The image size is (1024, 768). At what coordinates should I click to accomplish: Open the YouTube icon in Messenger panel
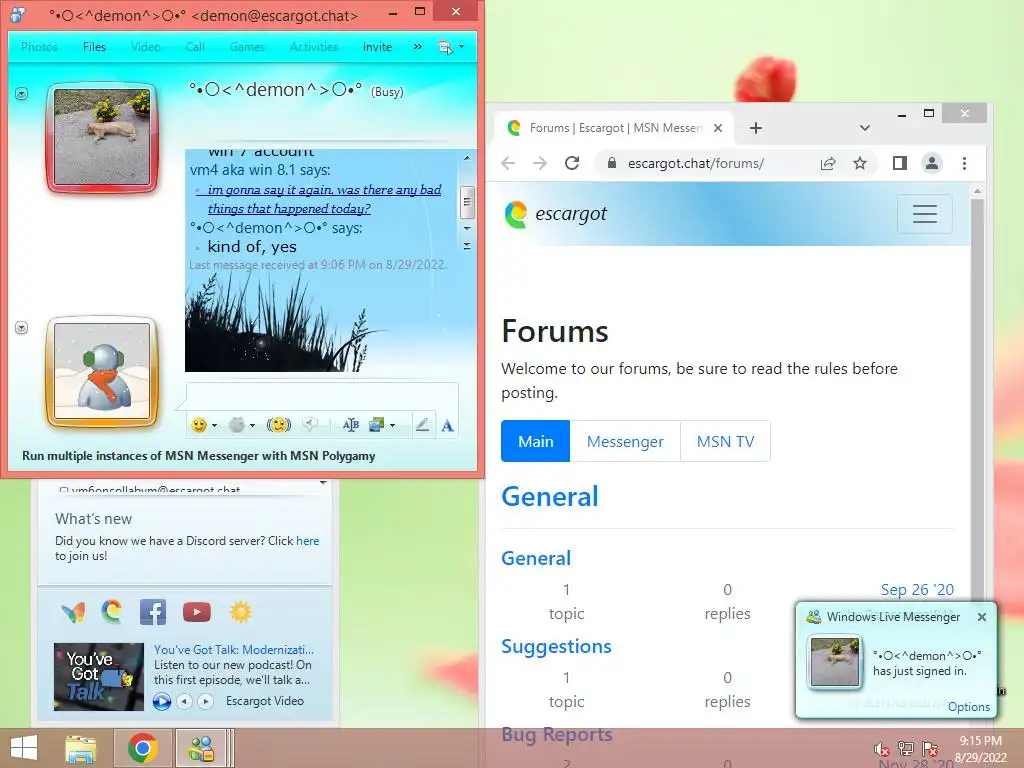click(x=197, y=612)
